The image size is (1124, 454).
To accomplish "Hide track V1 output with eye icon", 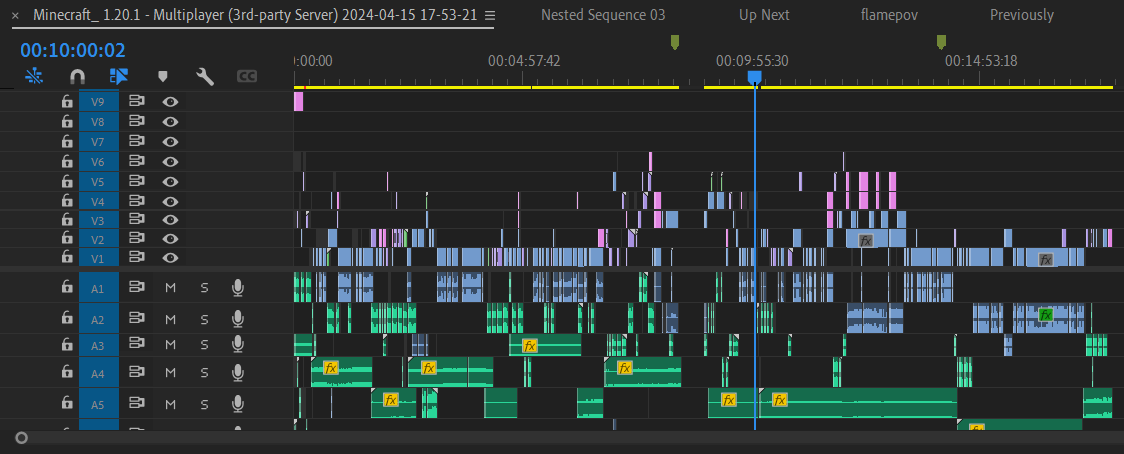I will pos(170,257).
